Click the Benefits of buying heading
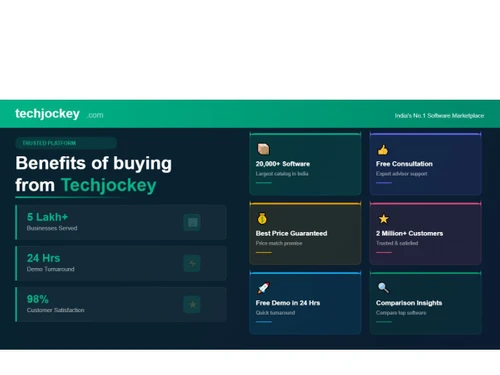 pyautogui.click(x=94, y=164)
